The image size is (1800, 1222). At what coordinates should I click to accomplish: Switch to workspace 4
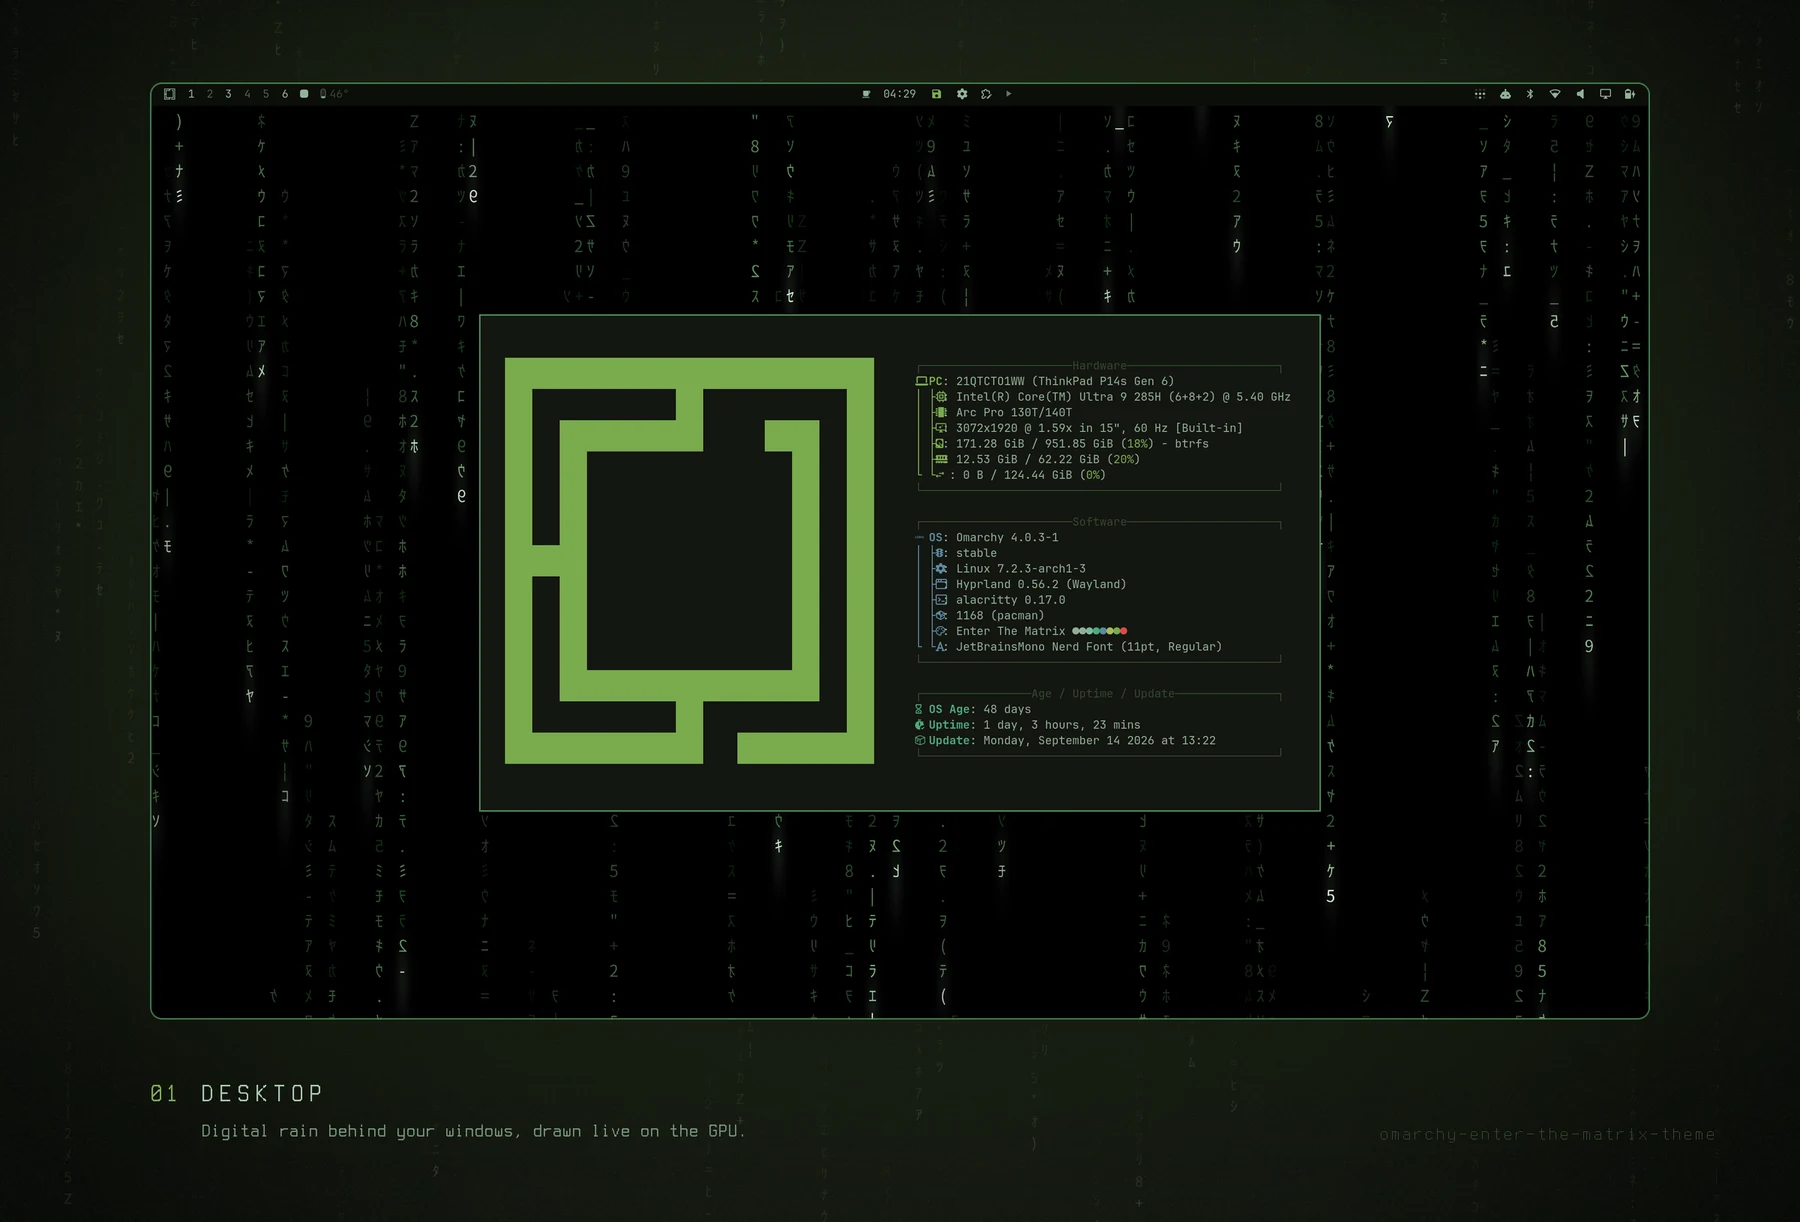[x=247, y=94]
